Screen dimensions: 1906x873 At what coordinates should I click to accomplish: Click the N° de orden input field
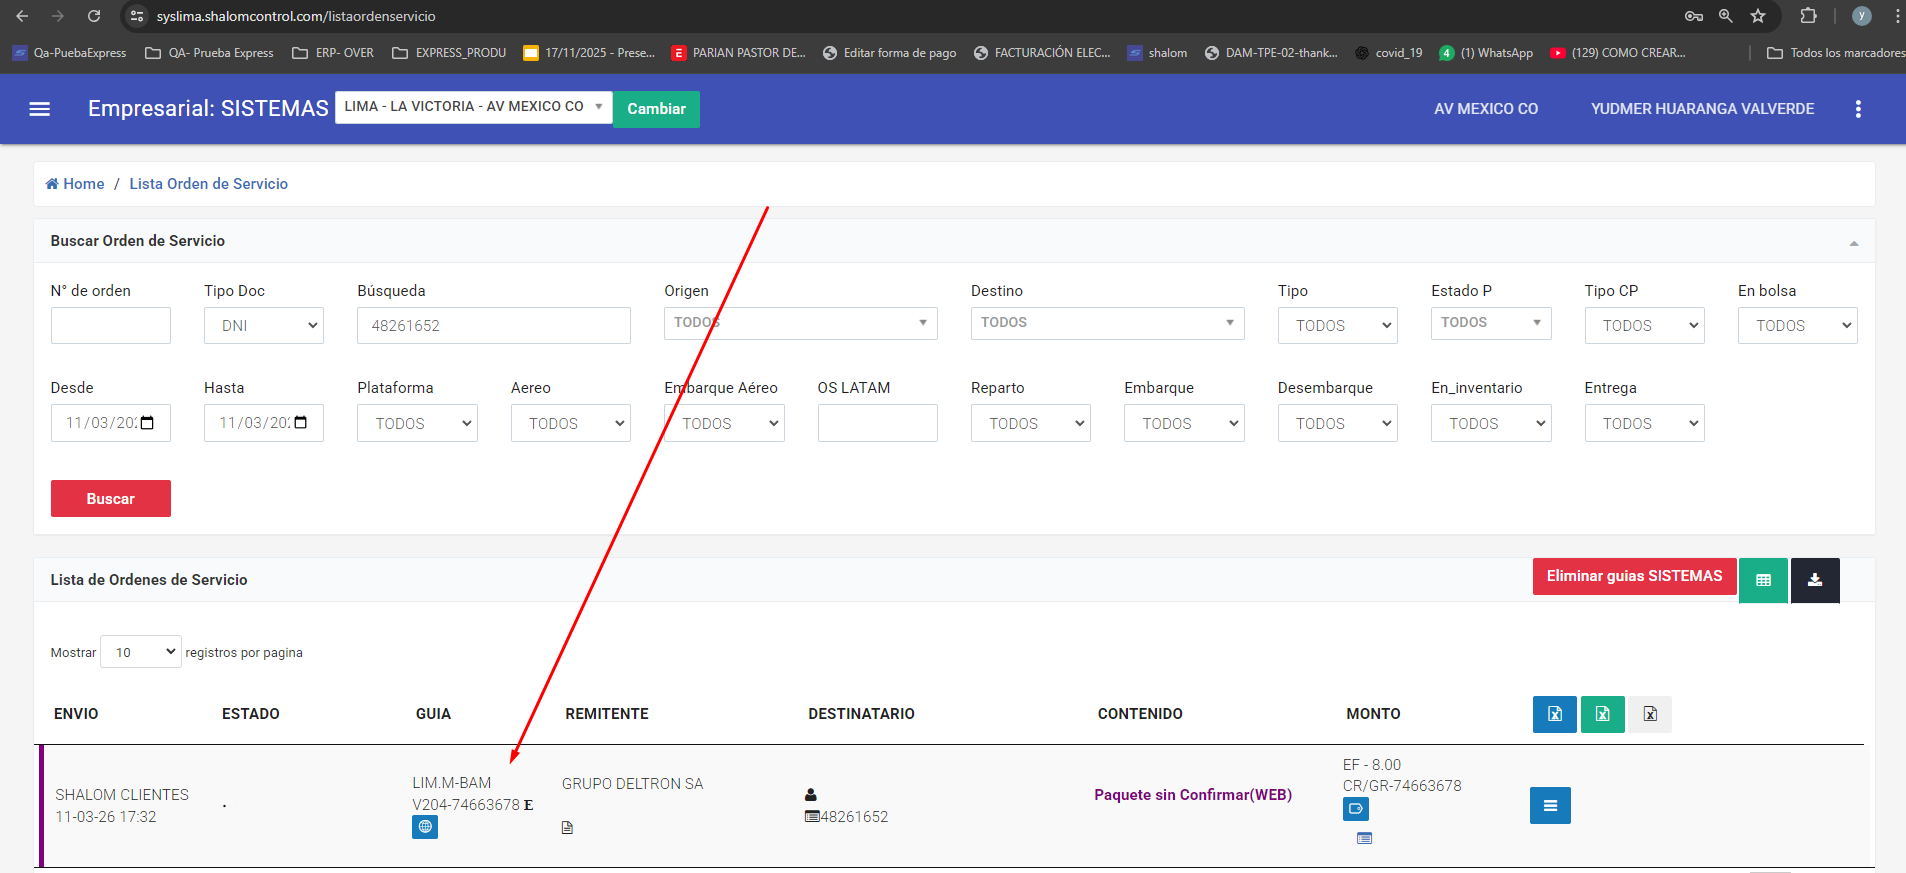coord(110,326)
